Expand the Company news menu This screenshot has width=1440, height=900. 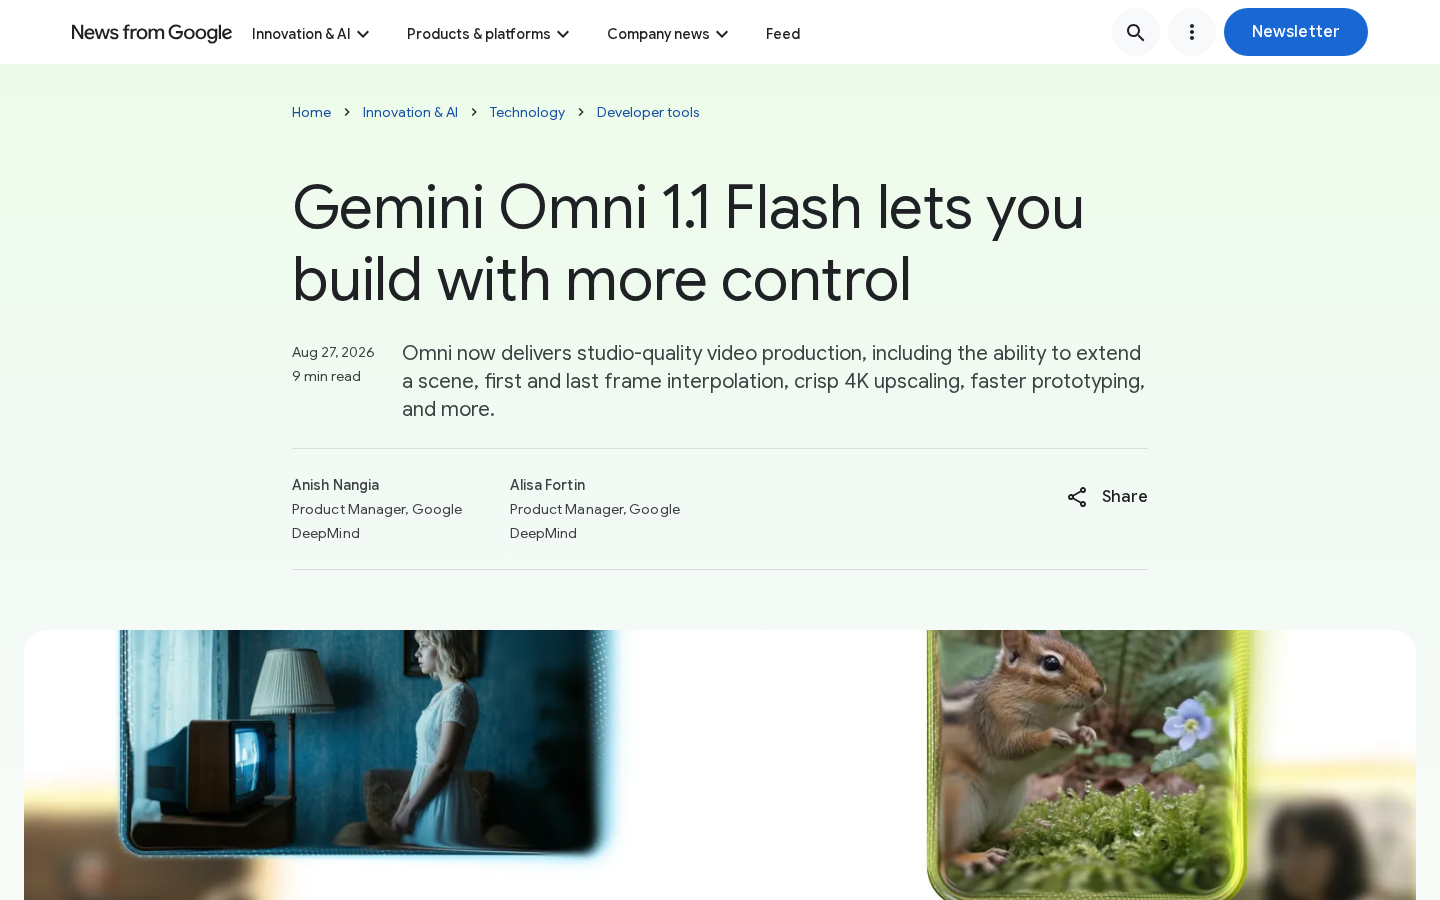(x=668, y=34)
